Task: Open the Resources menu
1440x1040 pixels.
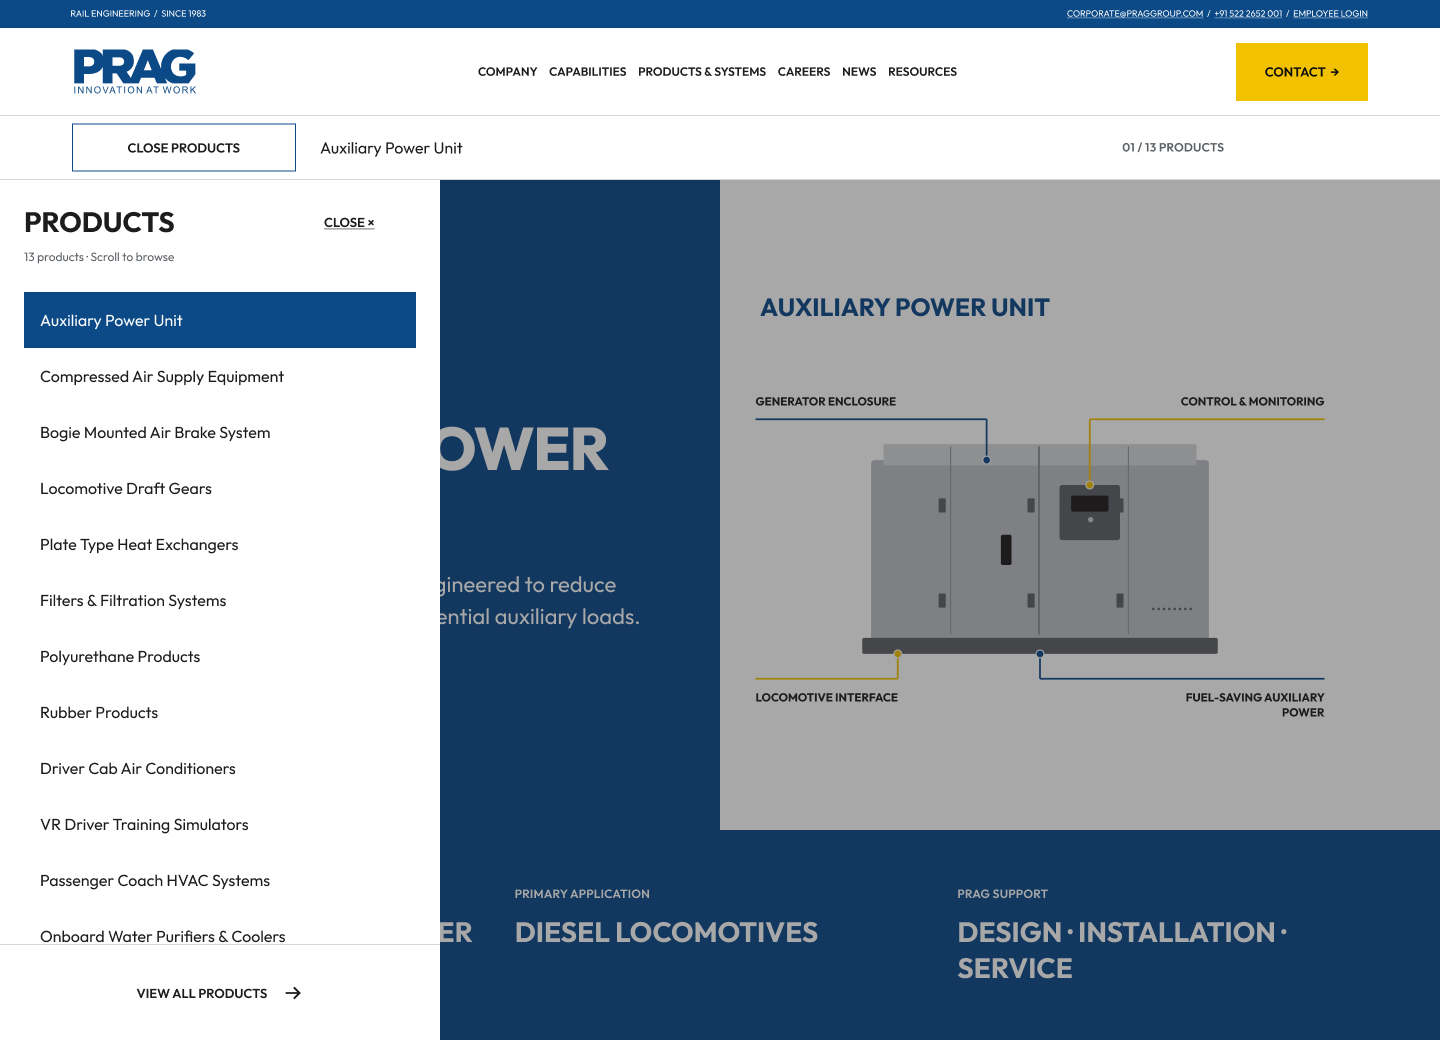Action: 922,72
